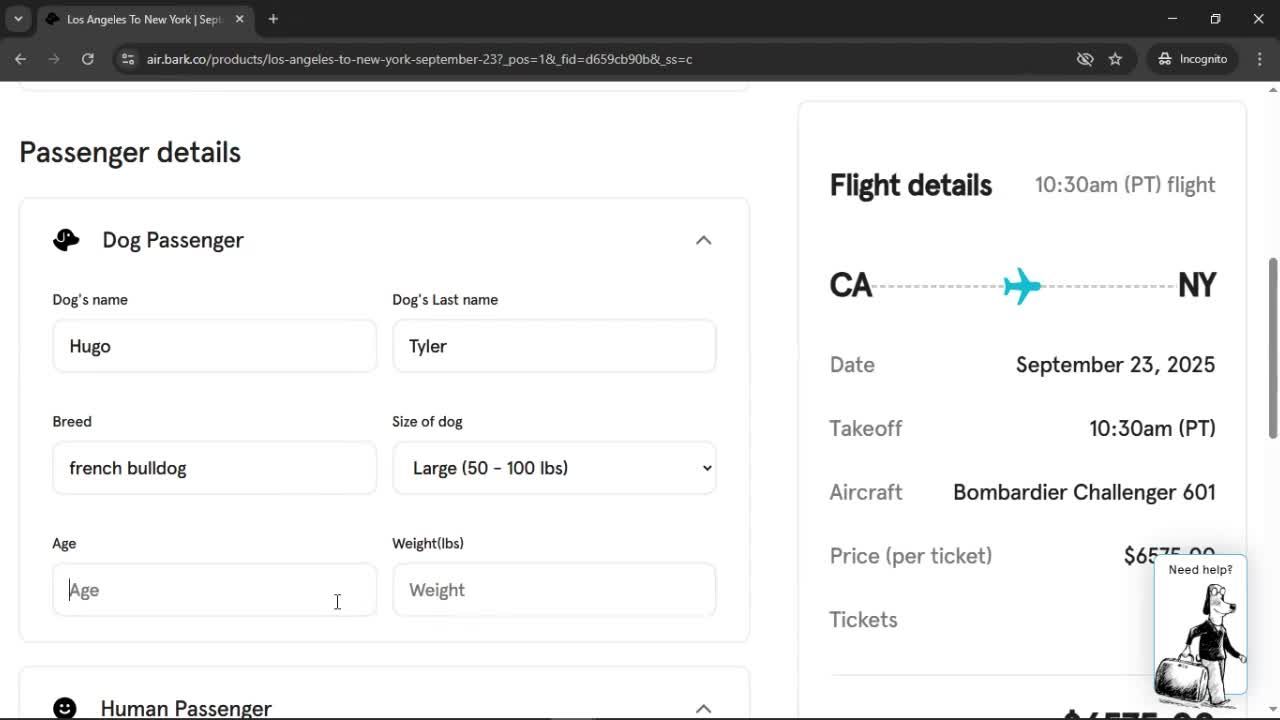The image size is (1280, 720).
Task: Click the NY destination label
Action: (1197, 286)
